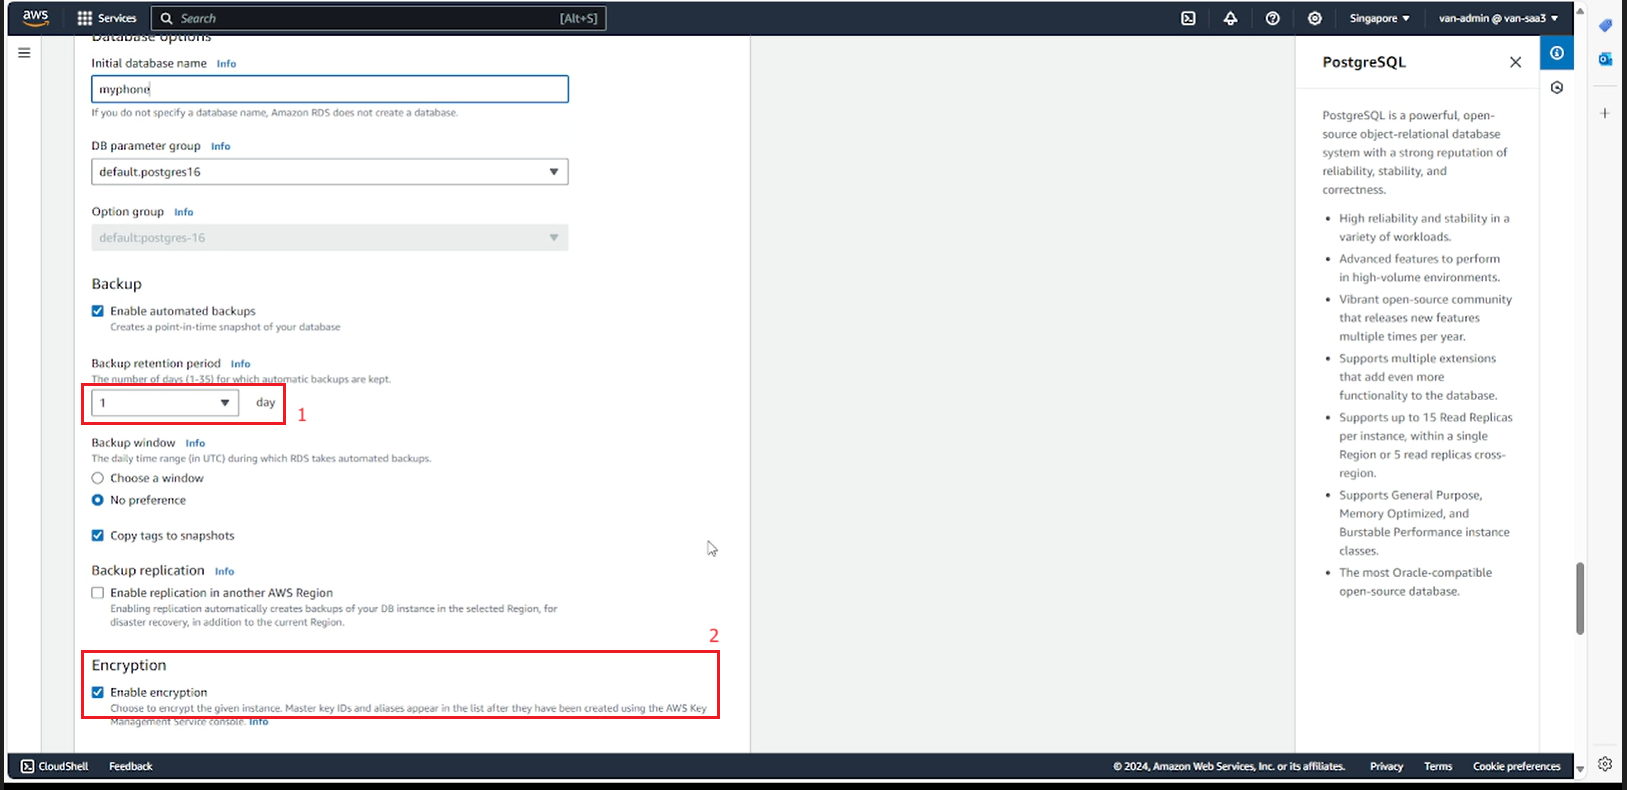
Task: Select the Choose a window radio
Action: point(98,478)
